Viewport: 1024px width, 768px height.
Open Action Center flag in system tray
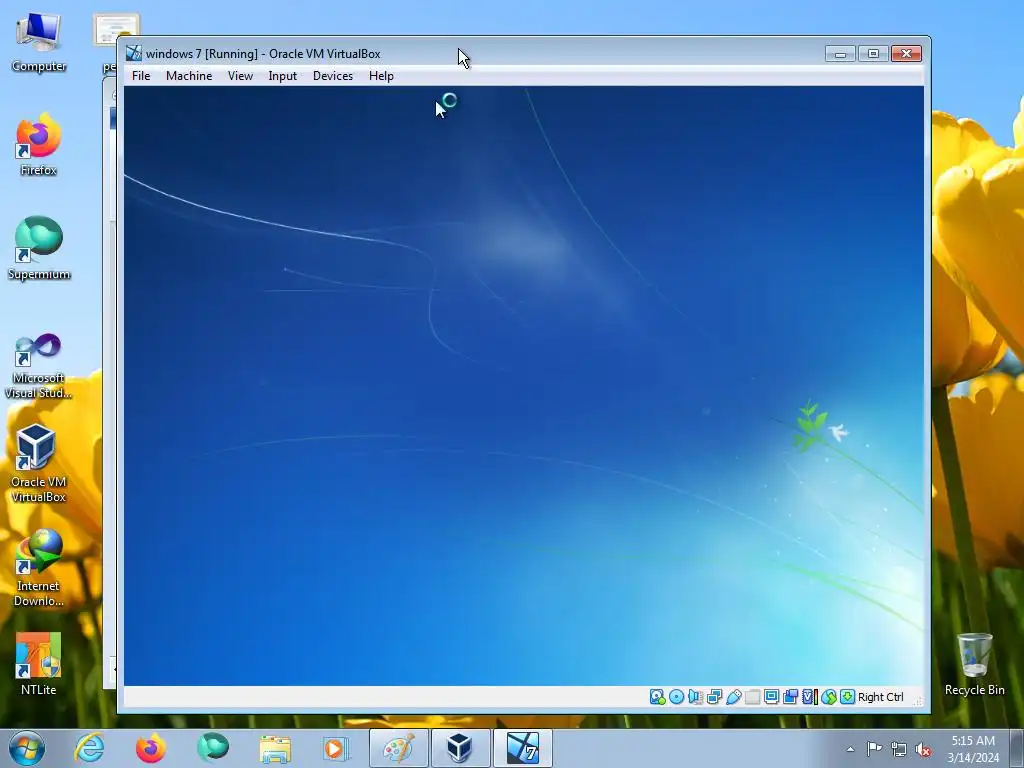(874, 749)
